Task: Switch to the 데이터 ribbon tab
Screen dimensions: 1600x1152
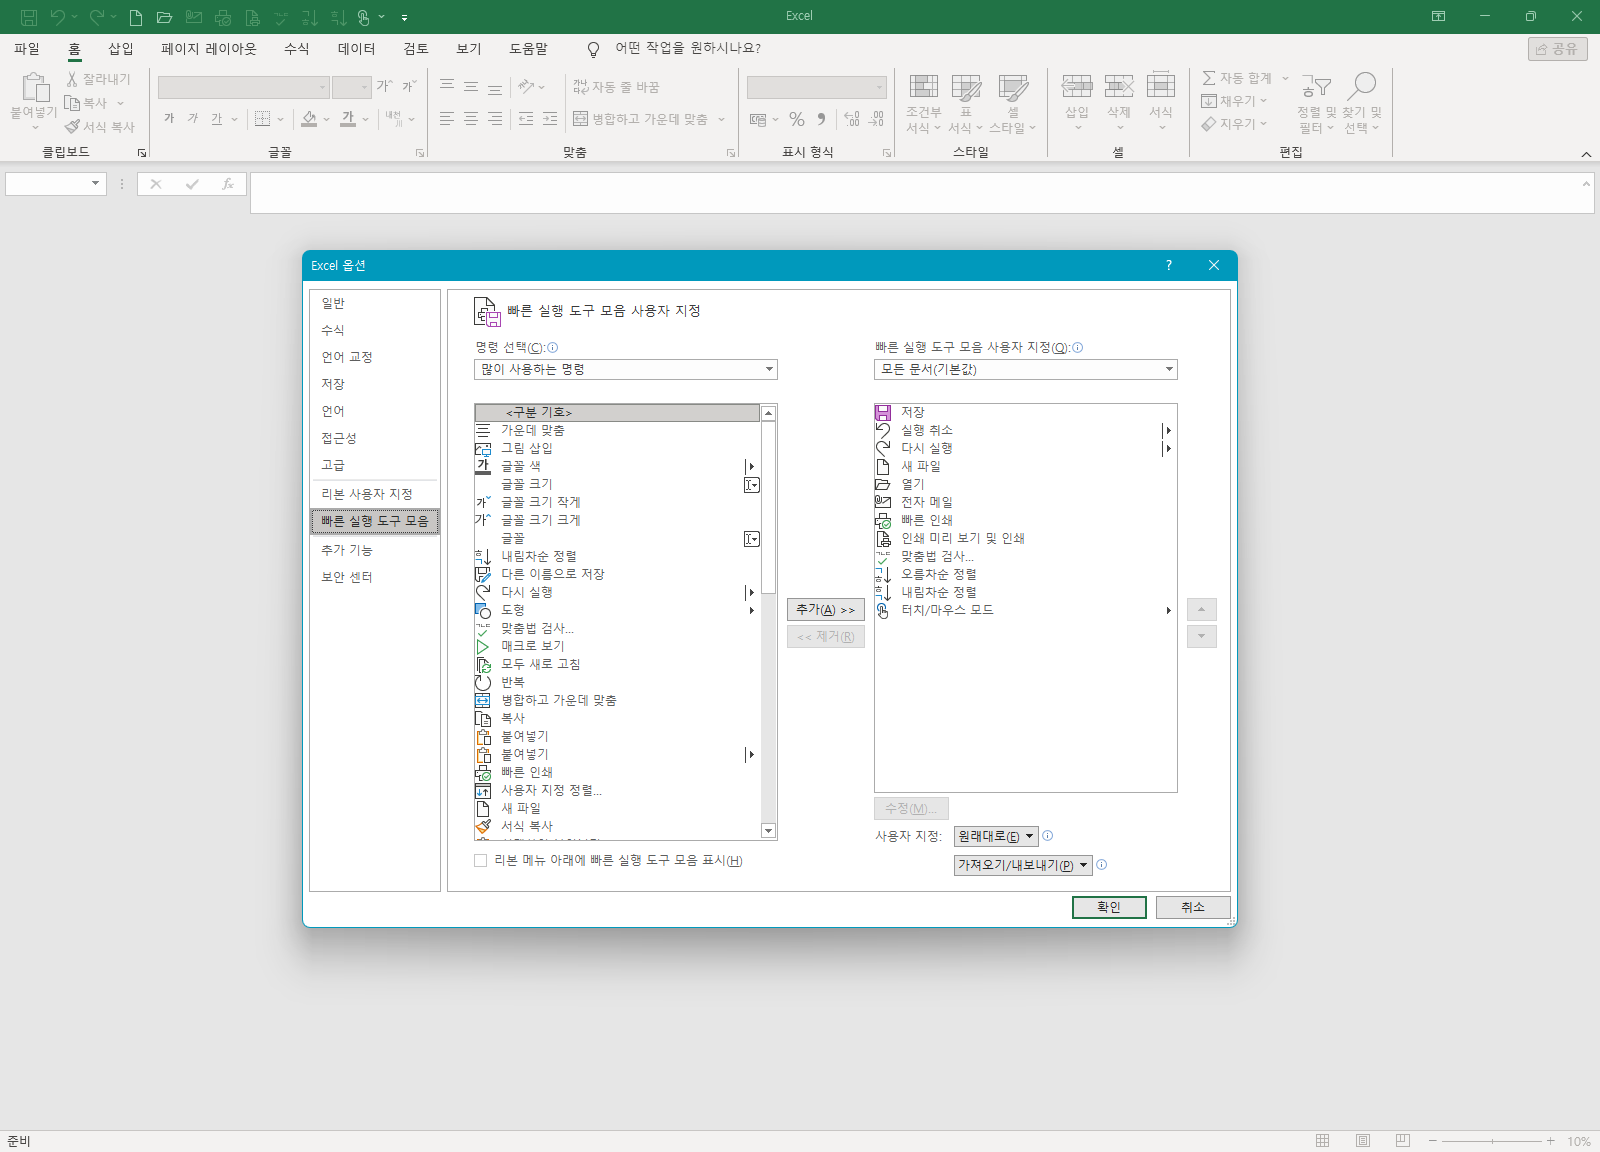Action: point(356,49)
